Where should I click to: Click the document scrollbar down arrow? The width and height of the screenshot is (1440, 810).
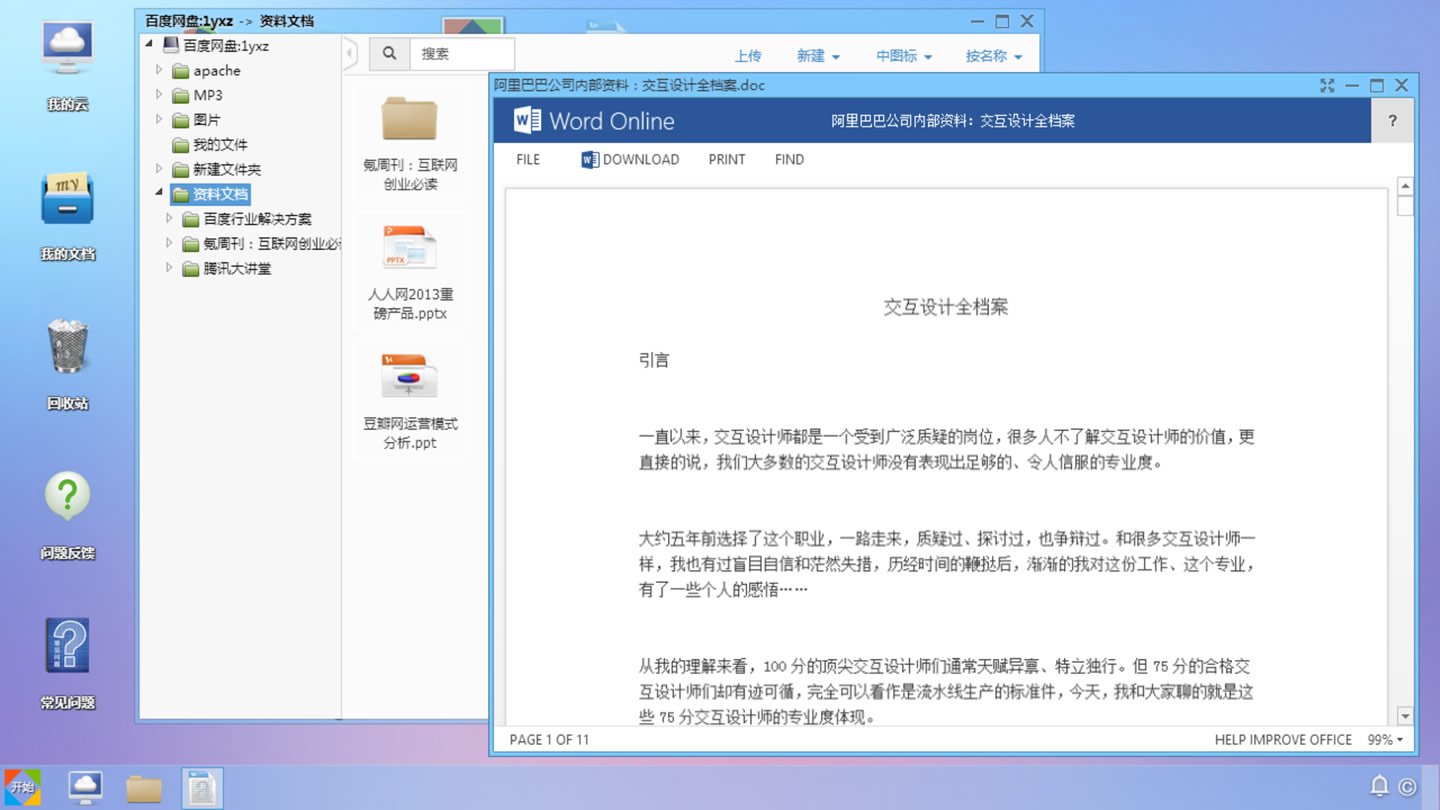point(1405,716)
